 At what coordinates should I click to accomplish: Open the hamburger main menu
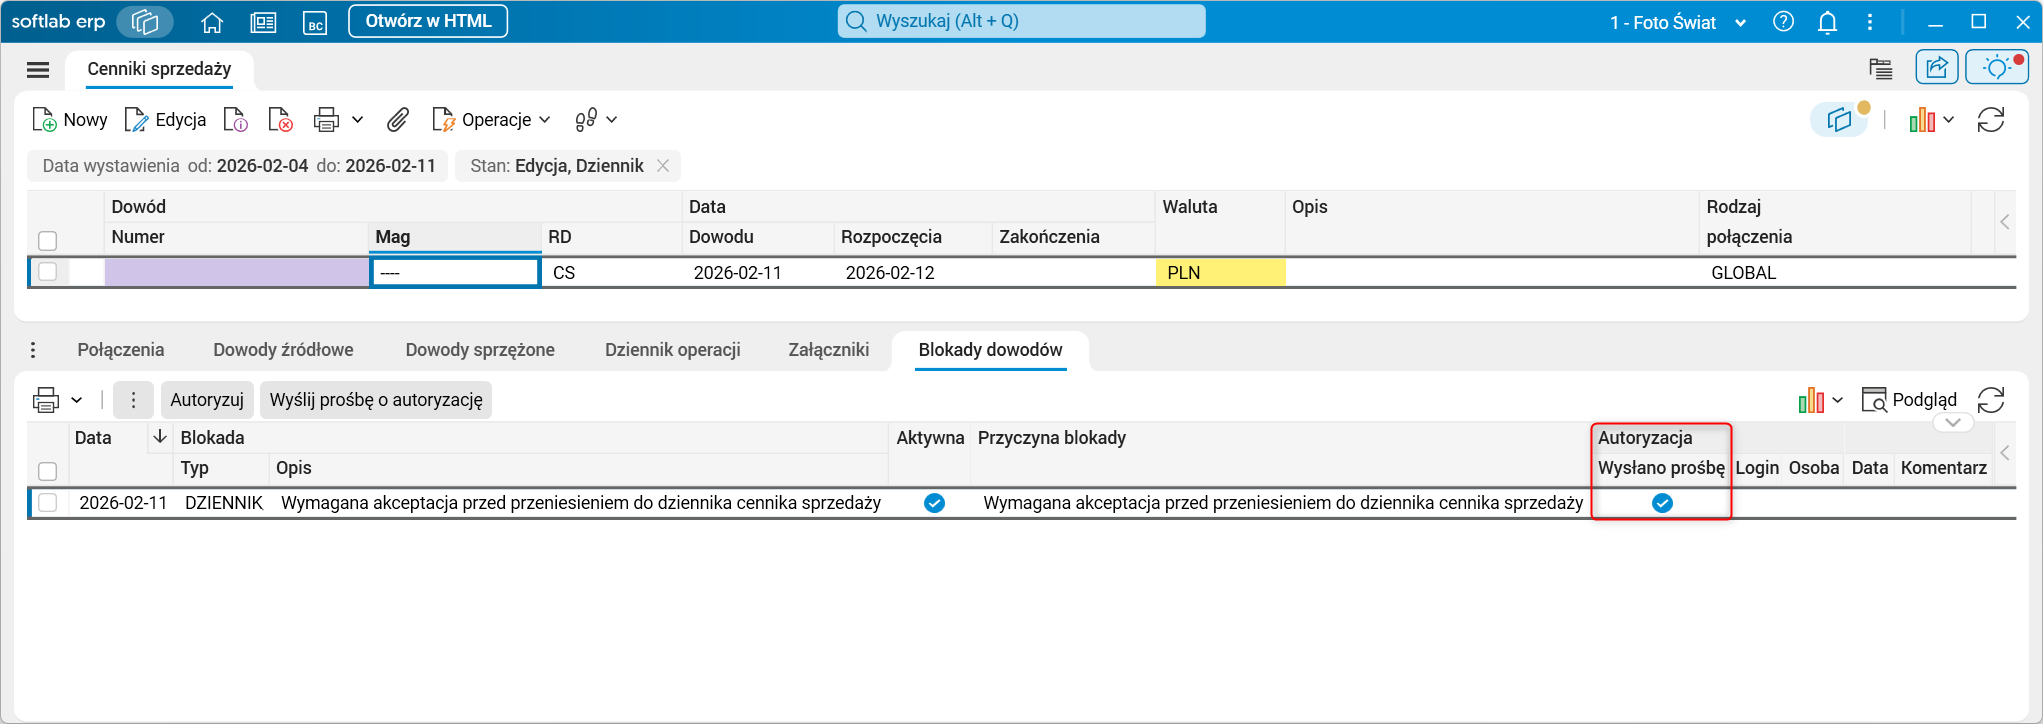pyautogui.click(x=38, y=69)
